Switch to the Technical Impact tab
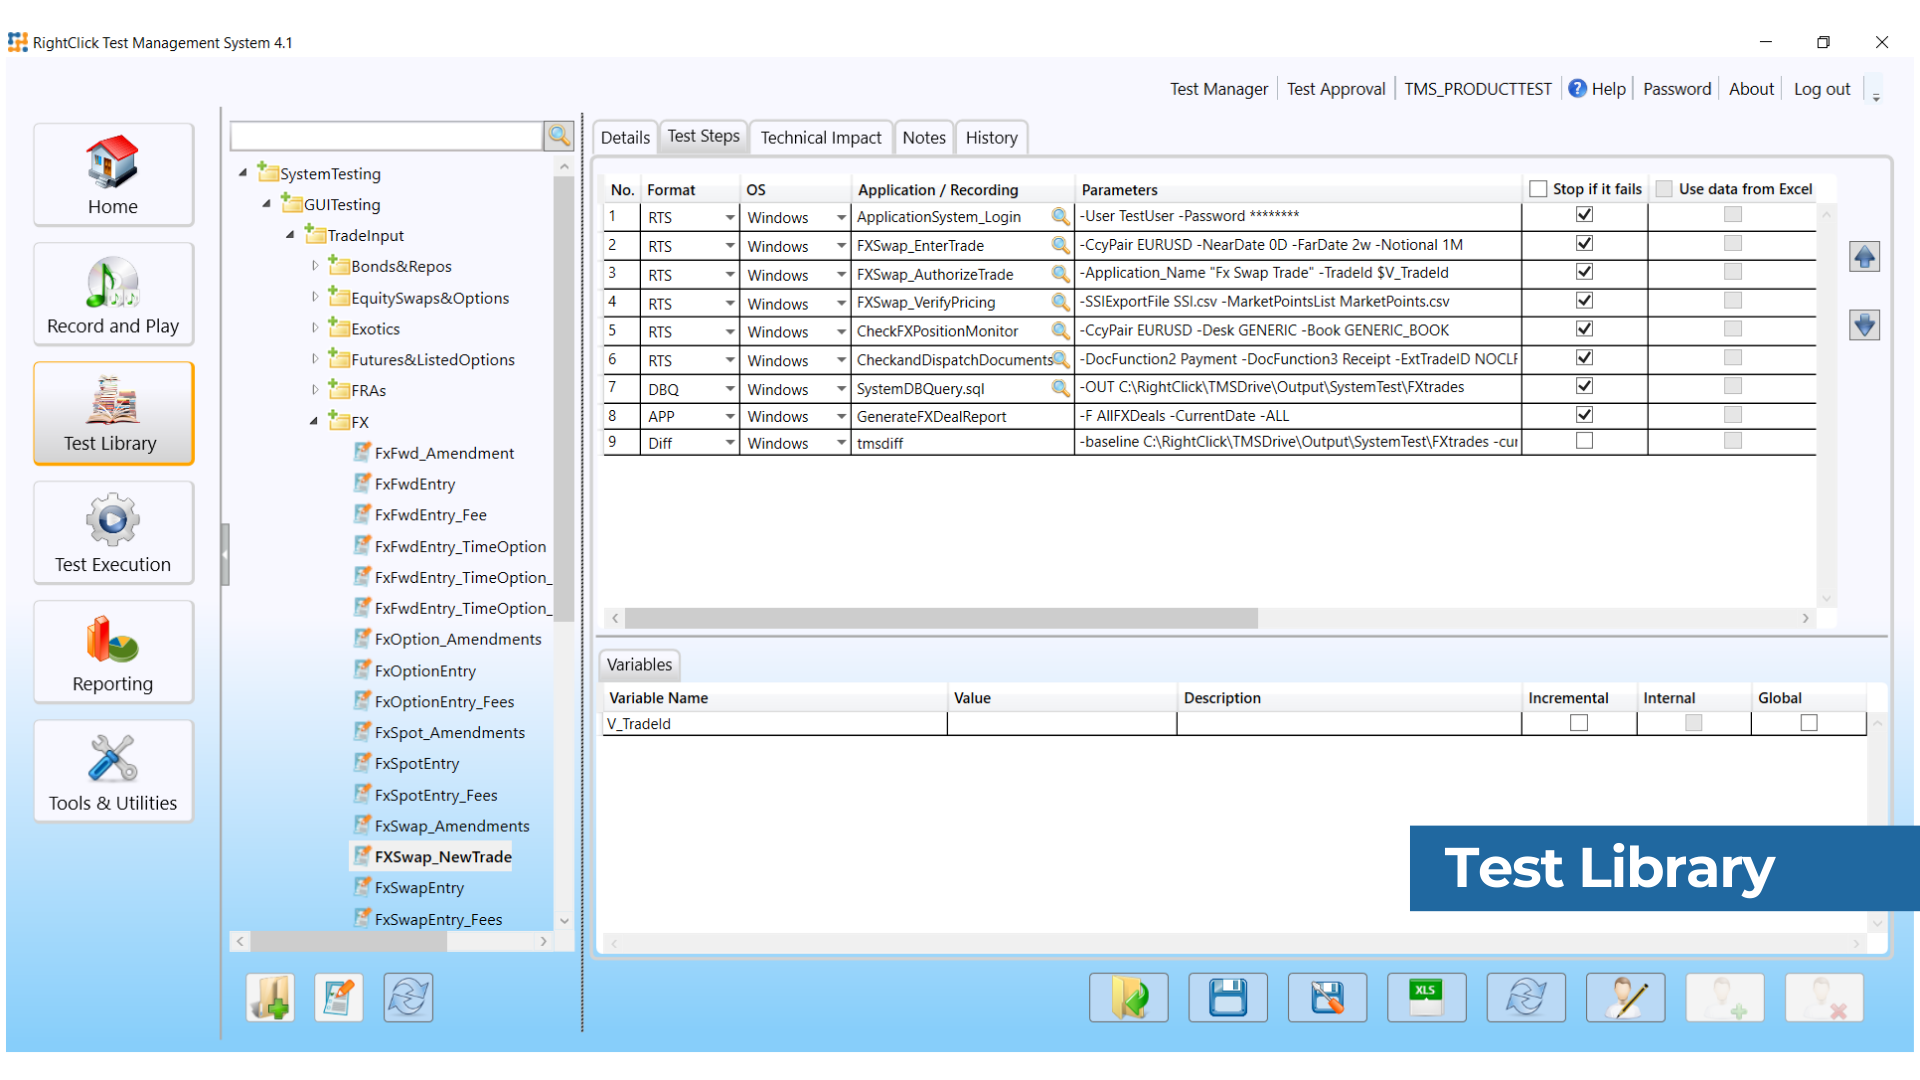Viewport: 1920px width, 1080px height. click(x=820, y=137)
